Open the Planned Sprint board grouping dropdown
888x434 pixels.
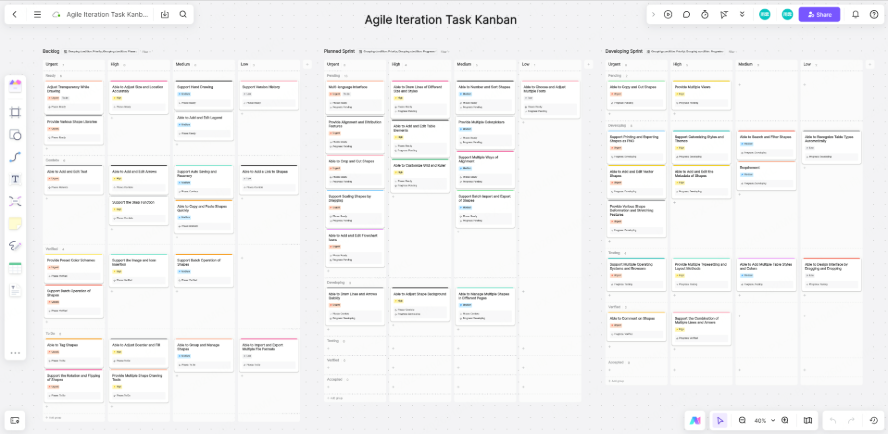(397, 51)
